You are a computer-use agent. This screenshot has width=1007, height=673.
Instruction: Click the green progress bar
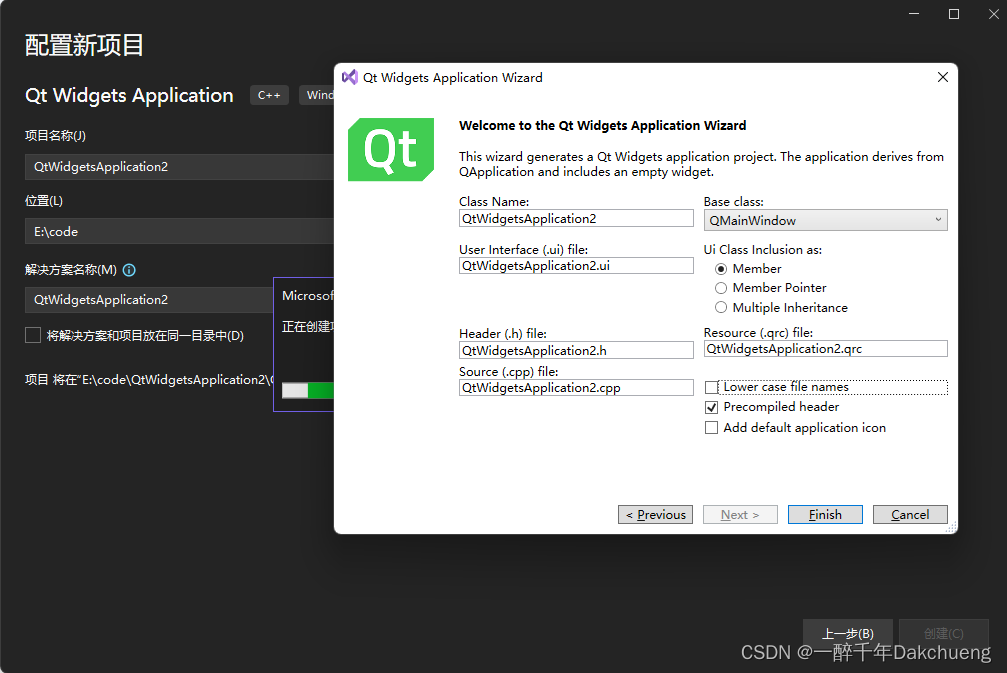(x=308, y=390)
